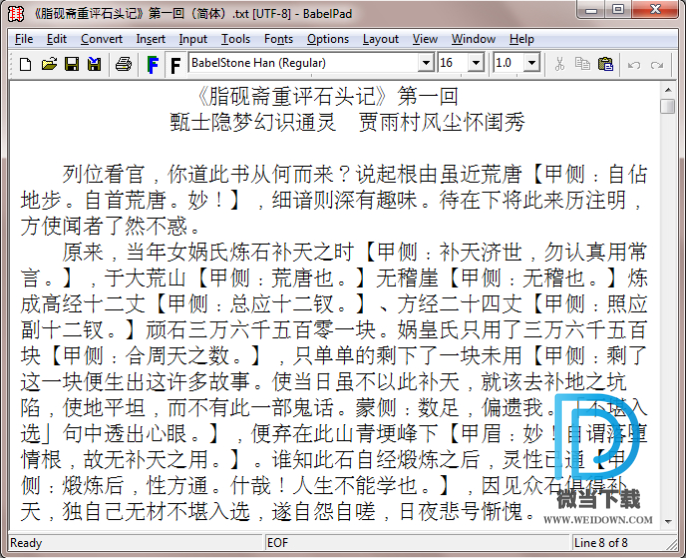This screenshot has width=686, height=558.
Task: Open the Layout menu
Action: click(381, 39)
